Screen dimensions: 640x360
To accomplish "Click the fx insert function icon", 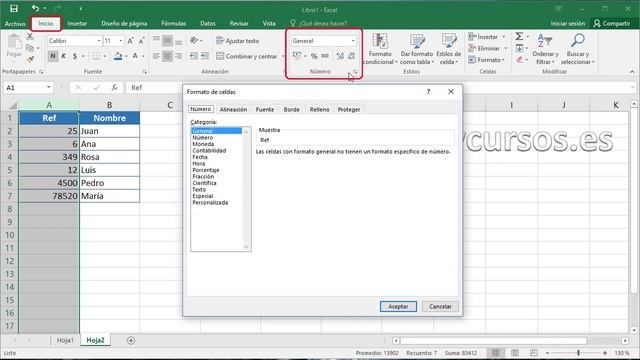I will 114,87.
